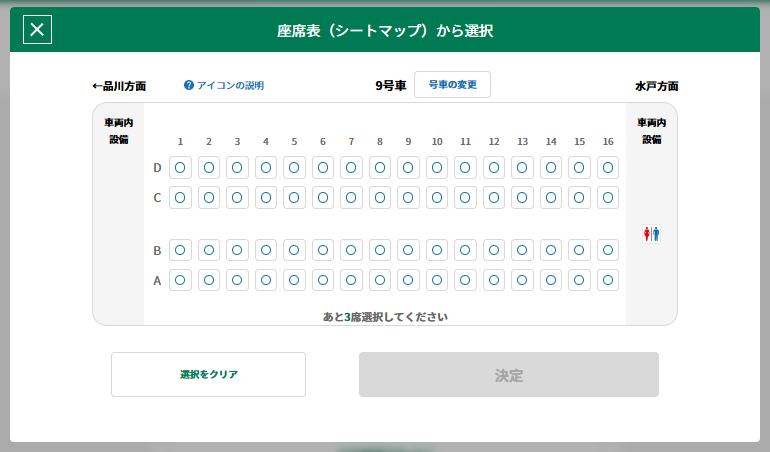The width and height of the screenshot is (770, 452).
Task: Select seat 12B
Action: tap(494, 250)
